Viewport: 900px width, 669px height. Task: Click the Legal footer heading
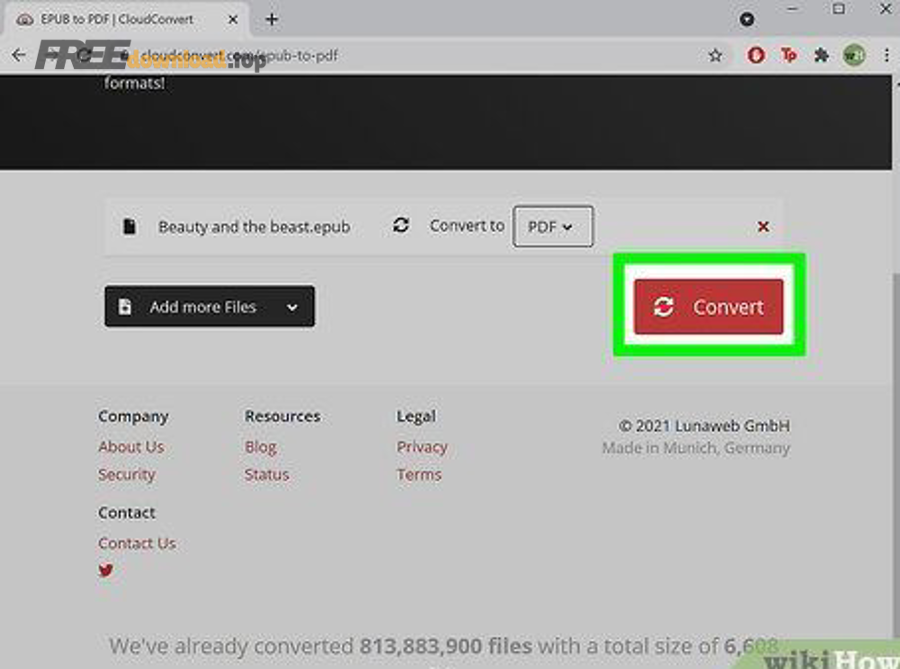416,416
